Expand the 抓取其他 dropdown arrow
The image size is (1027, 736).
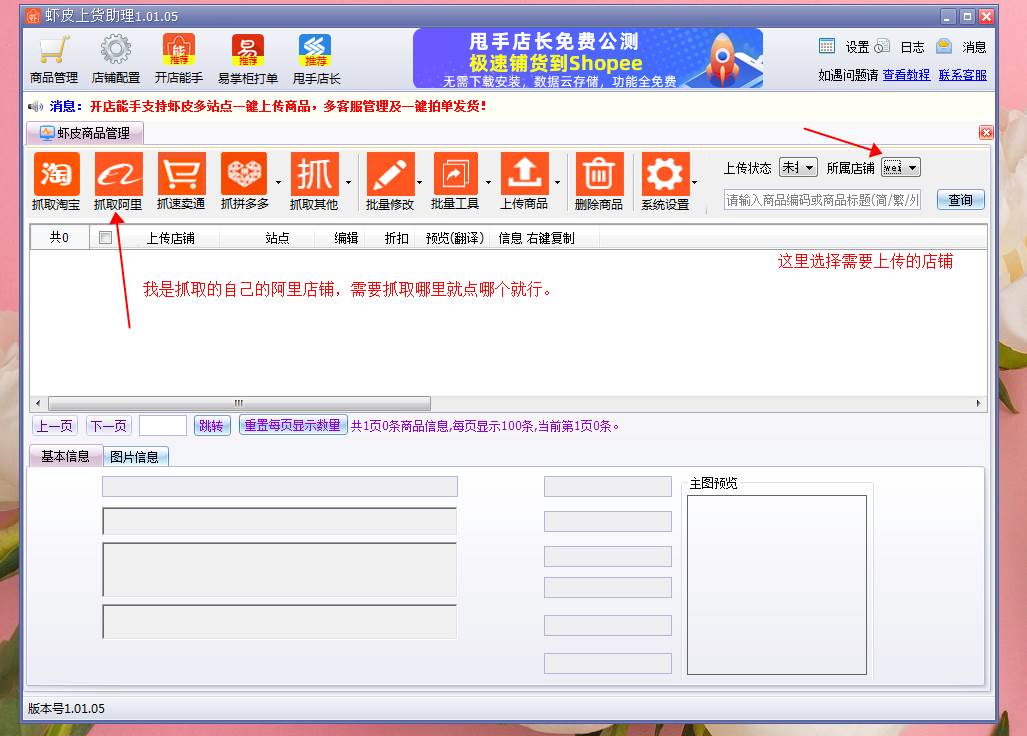pos(348,182)
